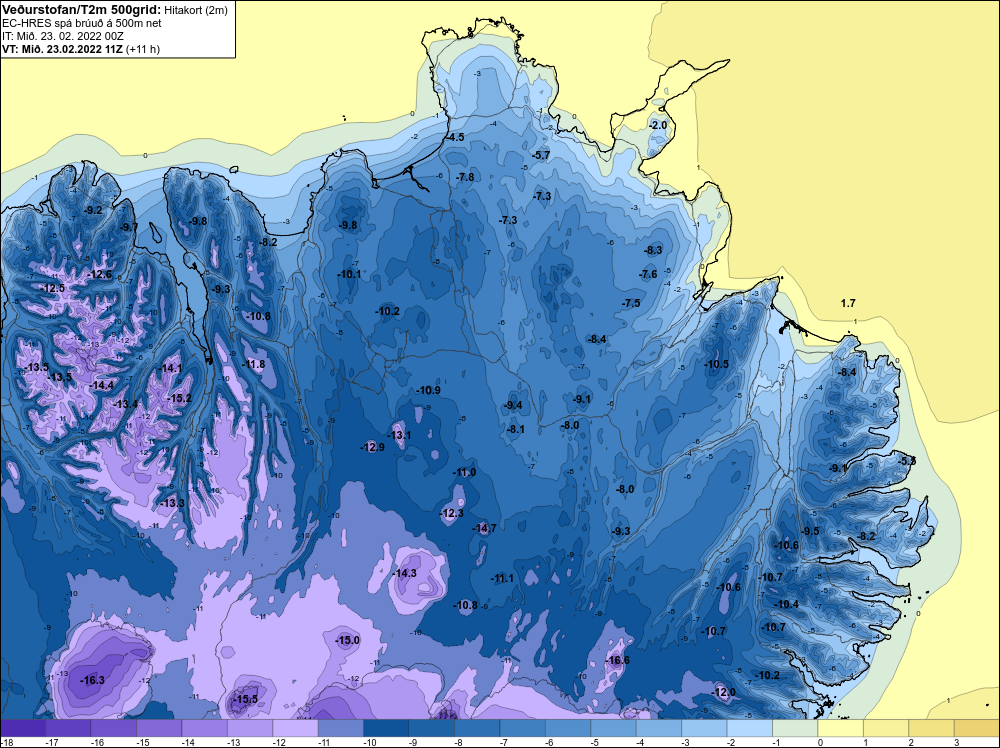Viewport: 1000px width, 748px height.
Task: Click the '-9.5' temperature label
Action: pyautogui.click(x=810, y=531)
